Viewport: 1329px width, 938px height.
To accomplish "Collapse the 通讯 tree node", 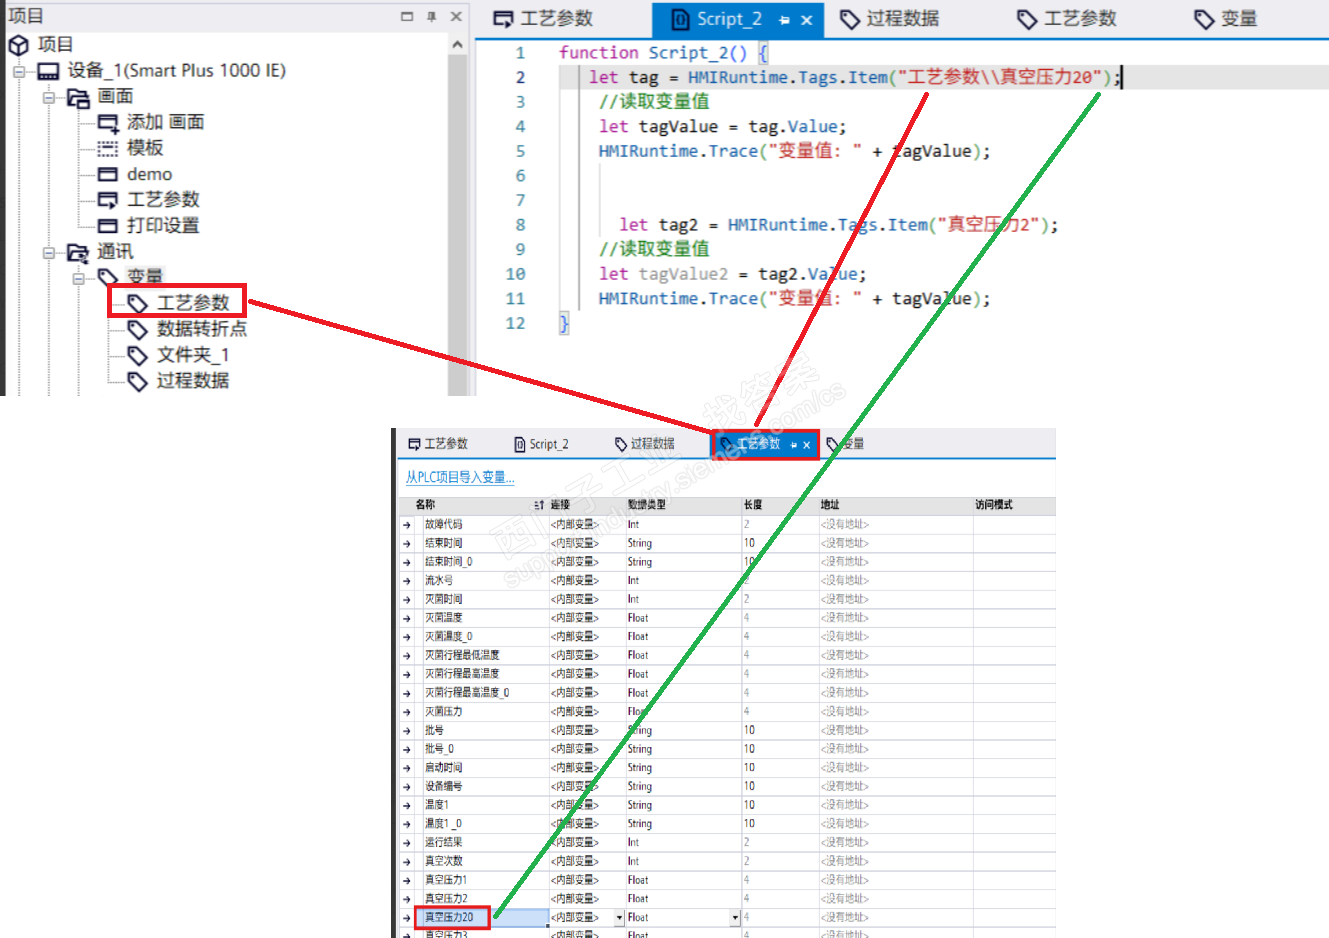I will 49,252.
